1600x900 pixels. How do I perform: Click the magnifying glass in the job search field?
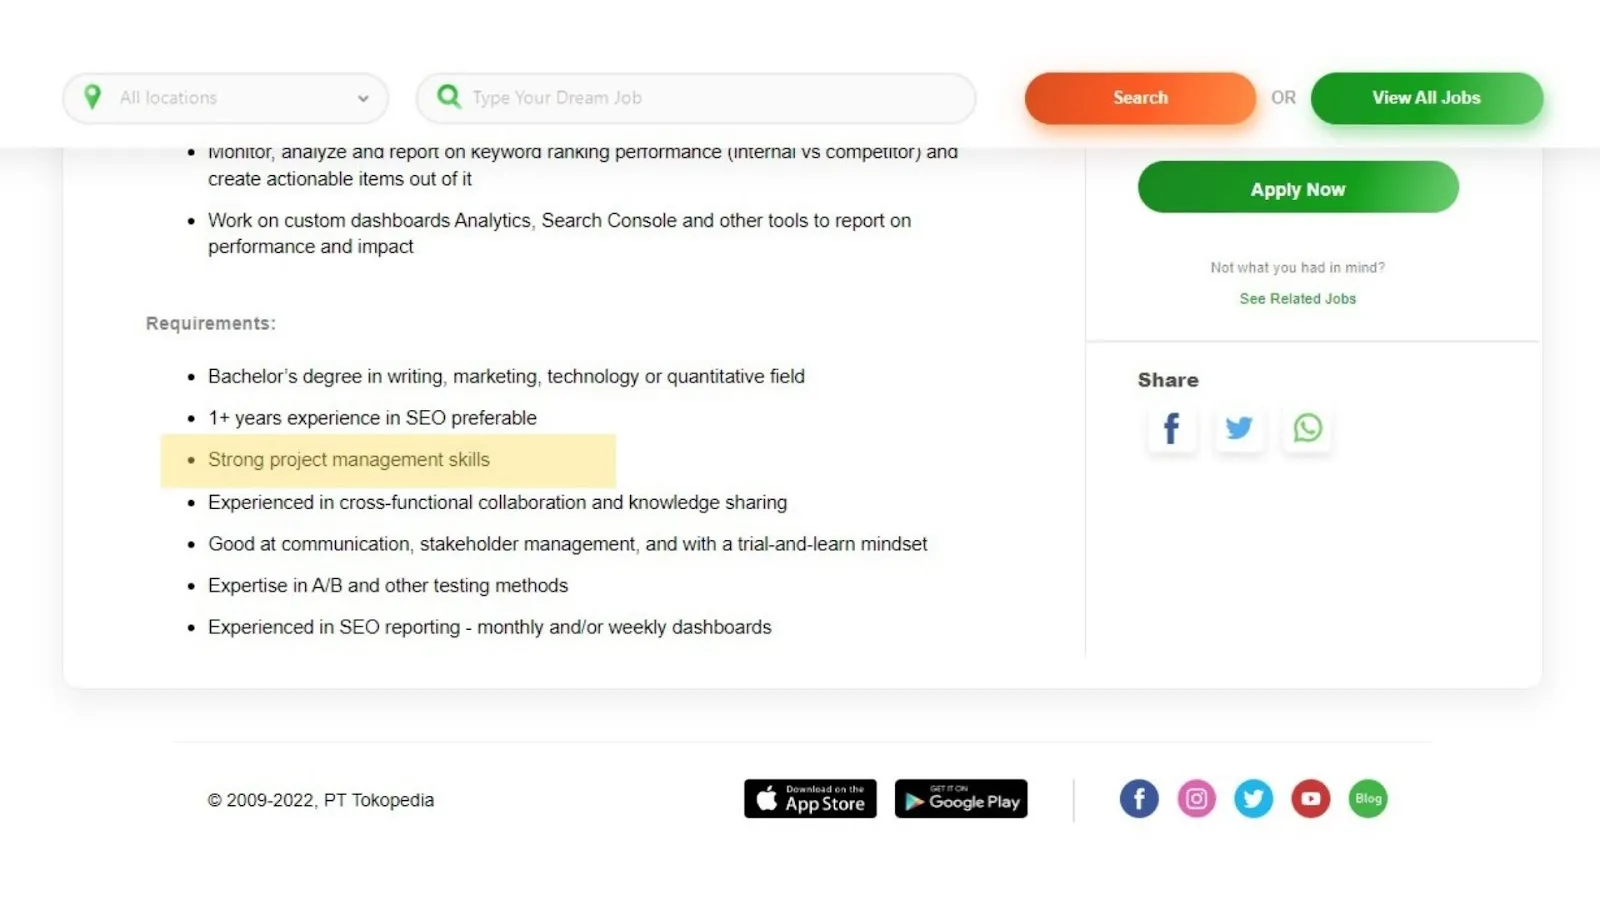(x=449, y=97)
